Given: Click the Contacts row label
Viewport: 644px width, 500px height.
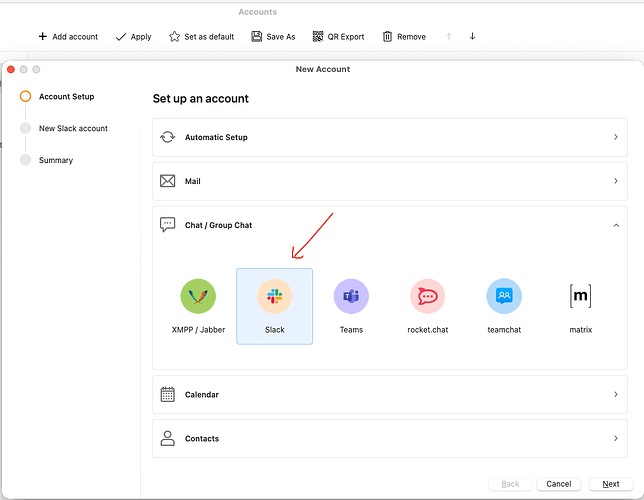Looking at the screenshot, I should (x=202, y=439).
